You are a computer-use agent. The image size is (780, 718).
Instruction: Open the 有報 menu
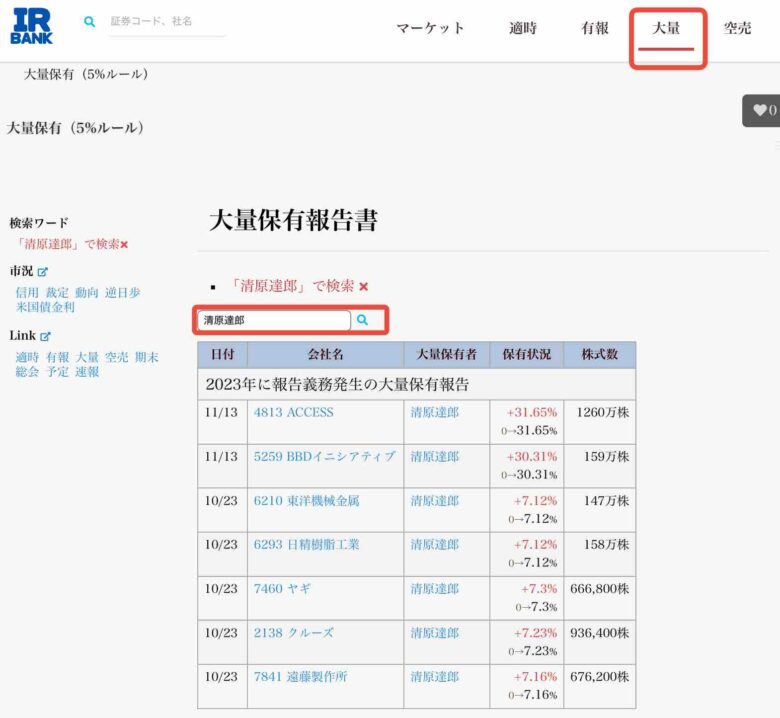click(595, 28)
